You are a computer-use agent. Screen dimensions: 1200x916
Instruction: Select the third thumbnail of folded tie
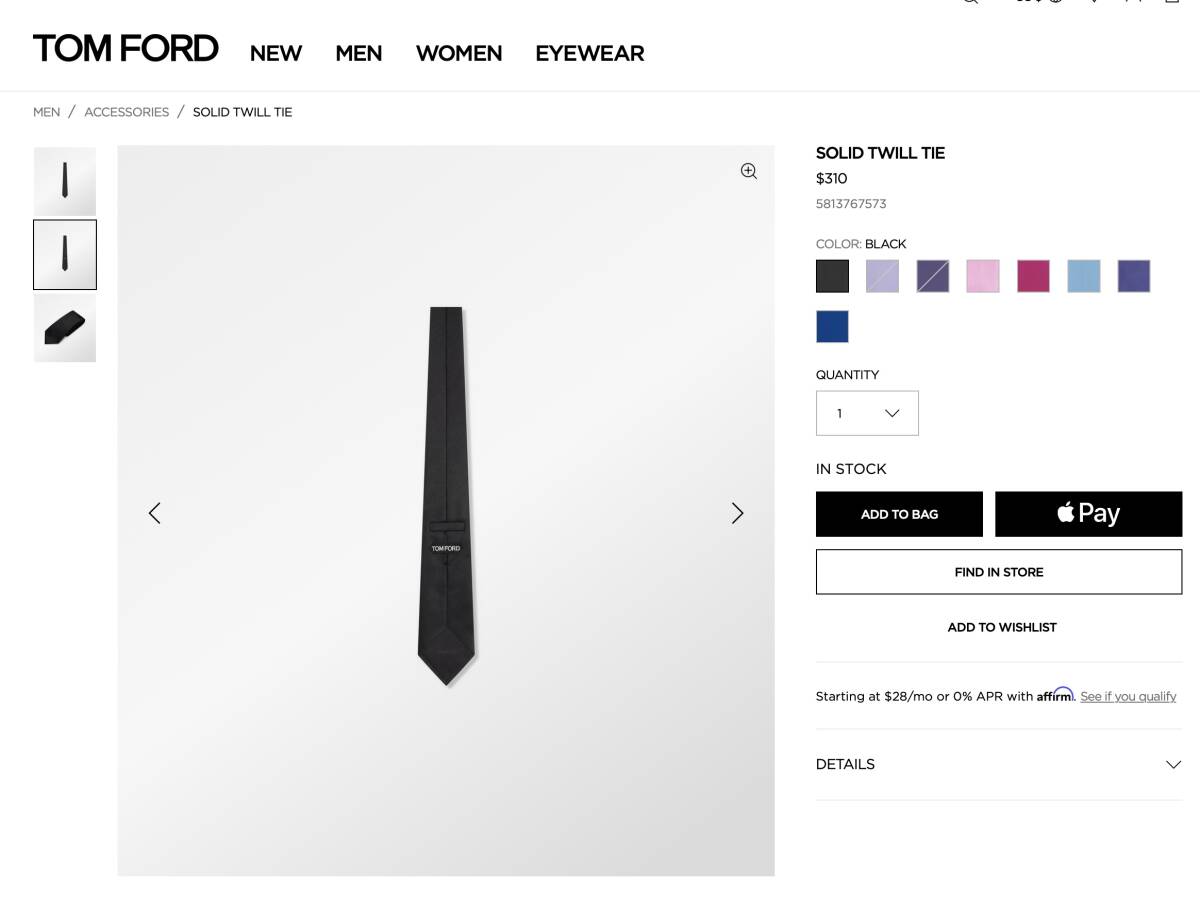pos(65,328)
